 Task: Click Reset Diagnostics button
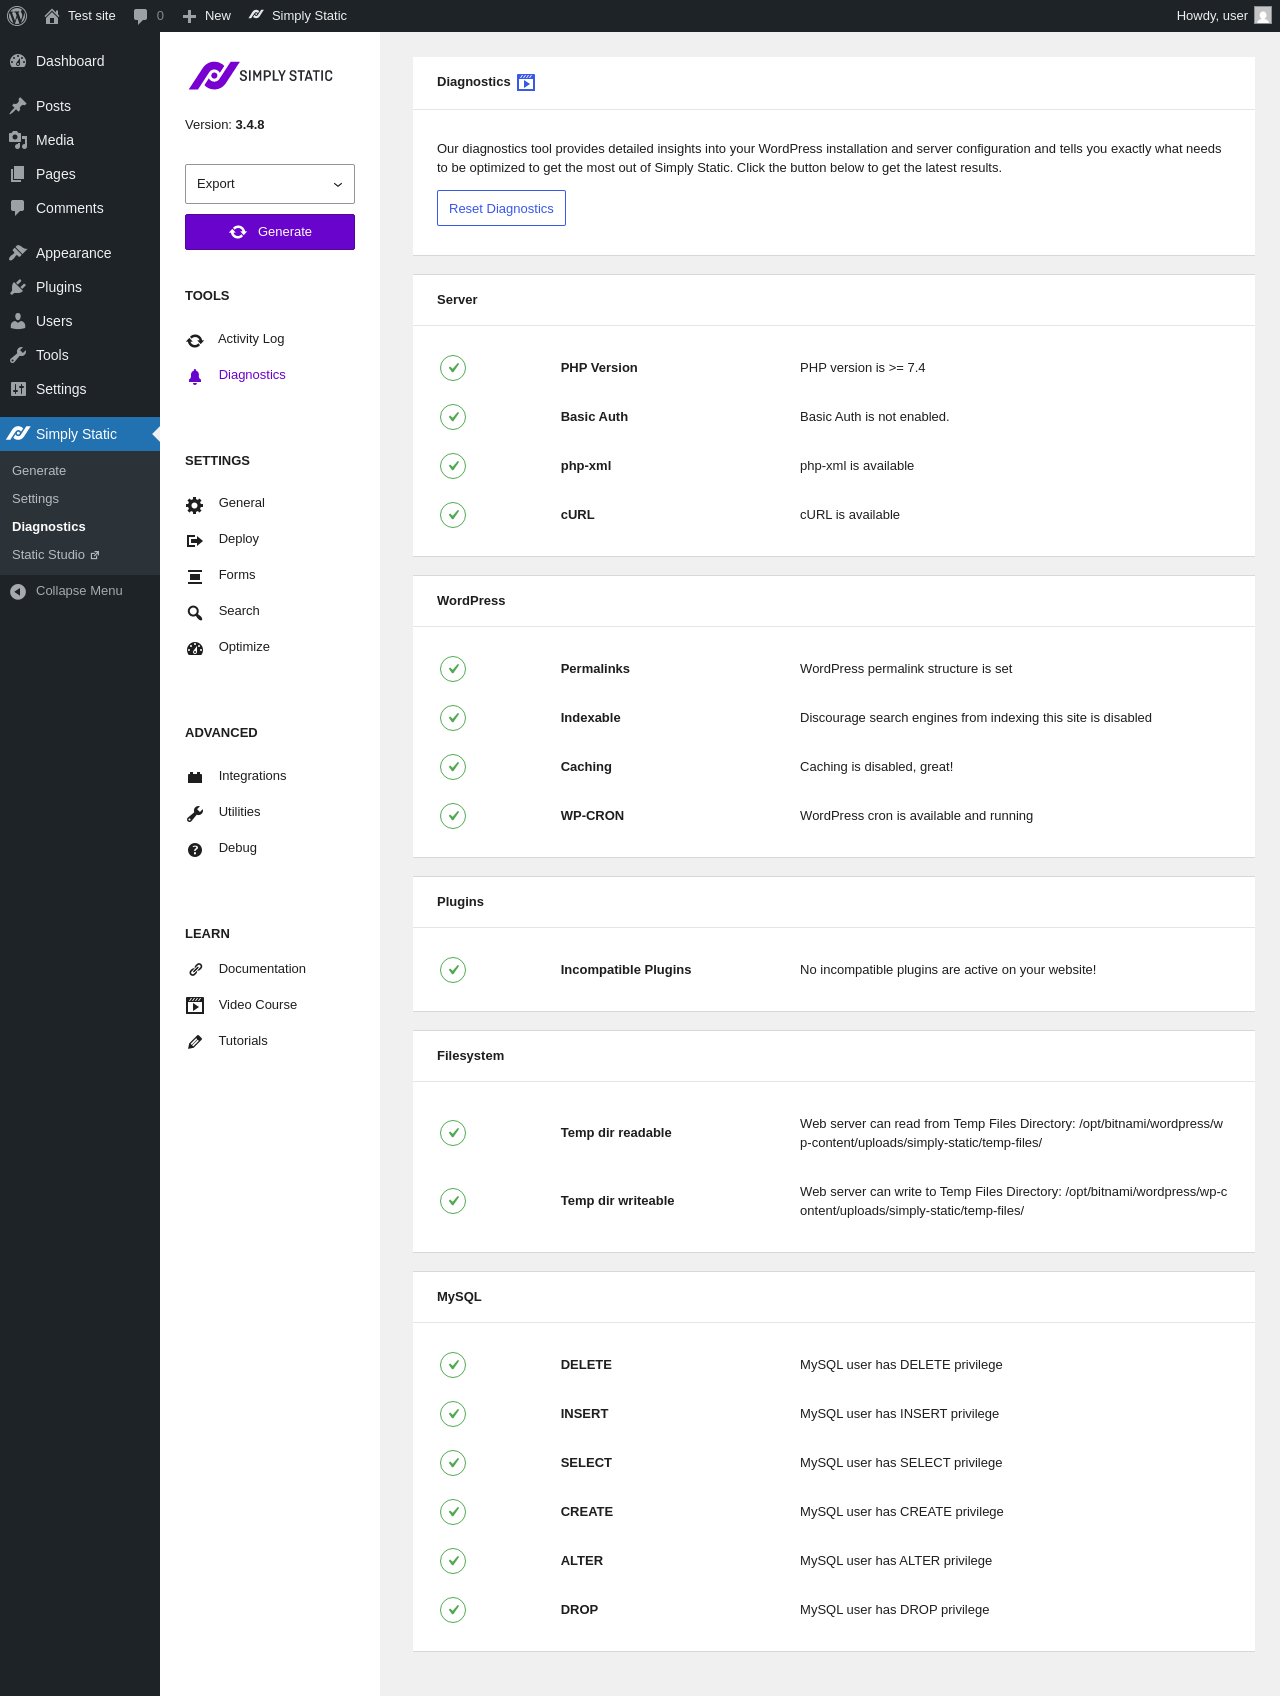(501, 208)
